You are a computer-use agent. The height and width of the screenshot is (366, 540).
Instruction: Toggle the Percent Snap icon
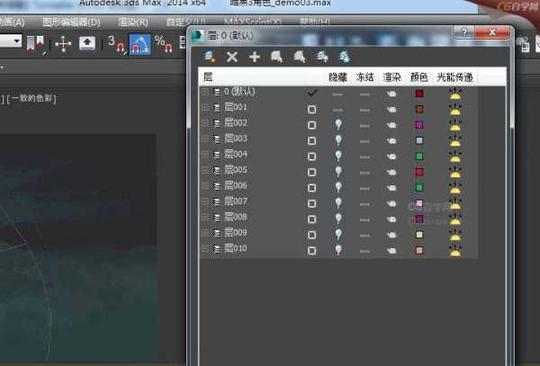pyautogui.click(x=163, y=44)
